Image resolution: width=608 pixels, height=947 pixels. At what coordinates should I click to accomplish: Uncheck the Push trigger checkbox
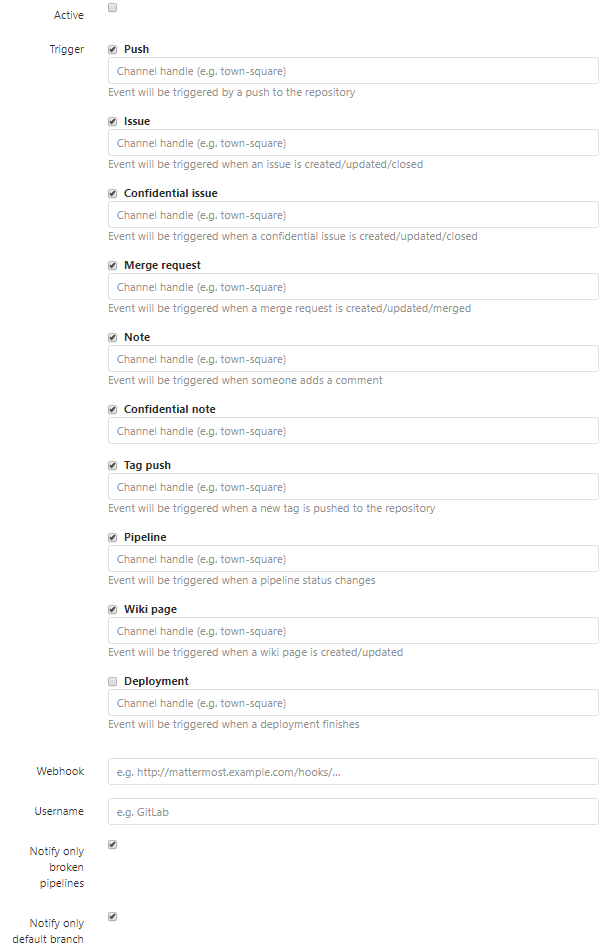click(x=113, y=49)
